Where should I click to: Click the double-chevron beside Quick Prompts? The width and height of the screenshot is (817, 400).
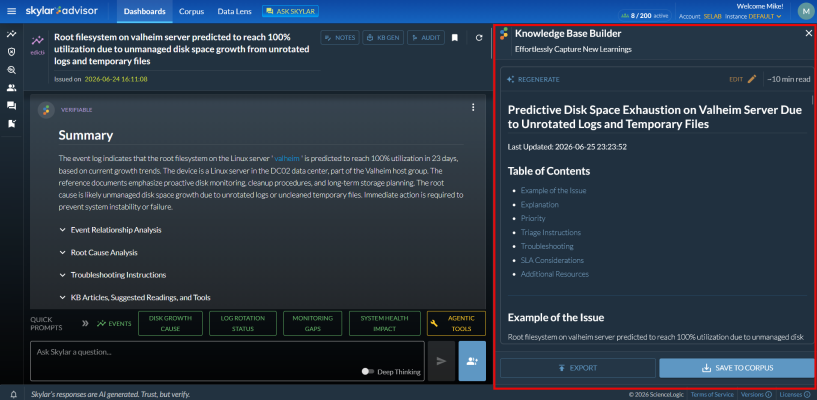pos(85,323)
